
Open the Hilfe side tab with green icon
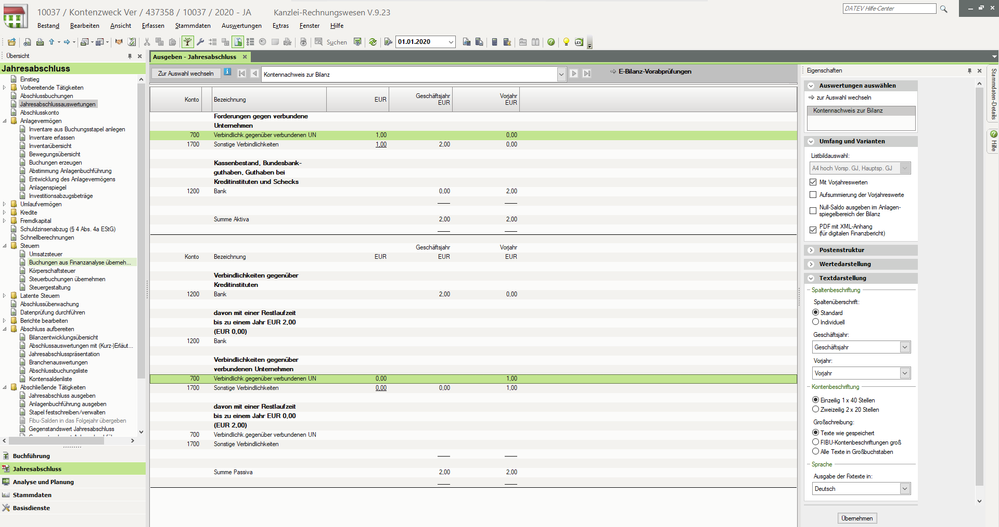[x=993, y=141]
